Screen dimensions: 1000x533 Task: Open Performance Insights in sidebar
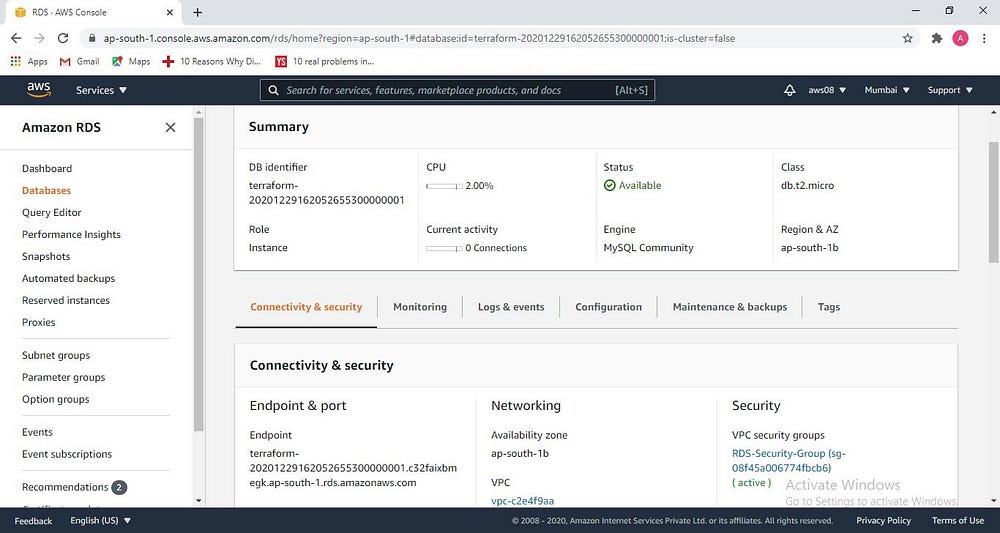(x=71, y=235)
